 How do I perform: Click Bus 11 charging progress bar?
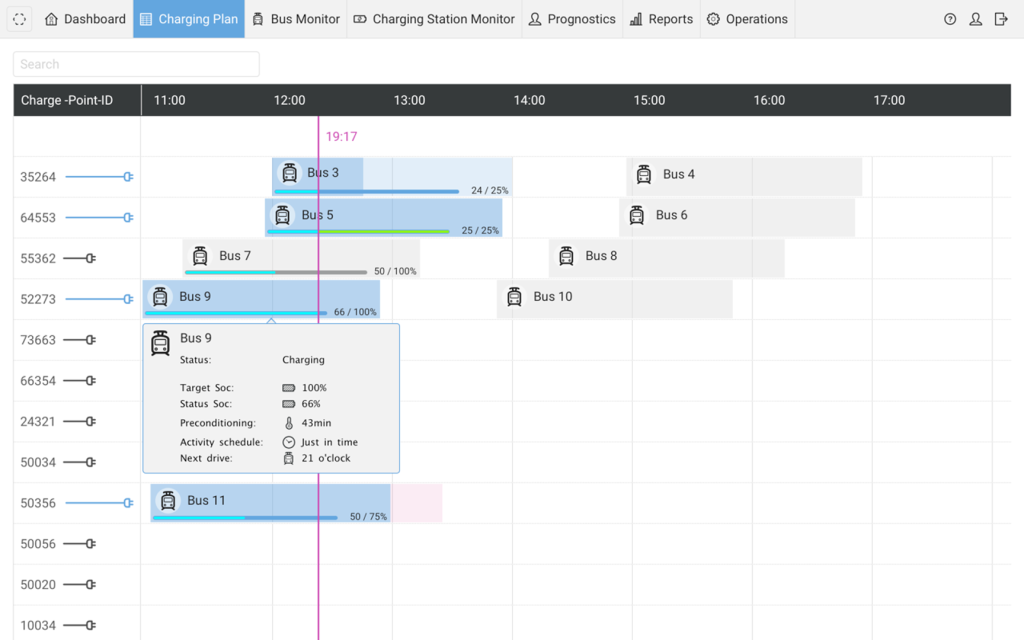click(x=245, y=518)
